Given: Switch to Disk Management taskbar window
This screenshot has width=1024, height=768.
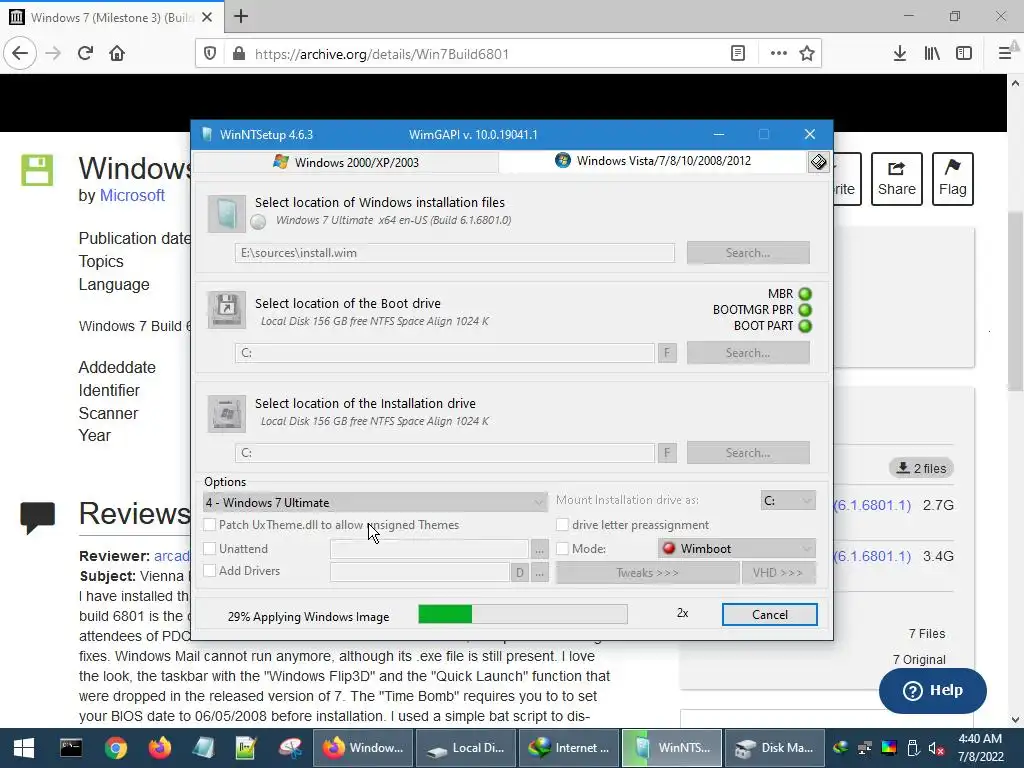Looking at the screenshot, I should tap(774, 748).
